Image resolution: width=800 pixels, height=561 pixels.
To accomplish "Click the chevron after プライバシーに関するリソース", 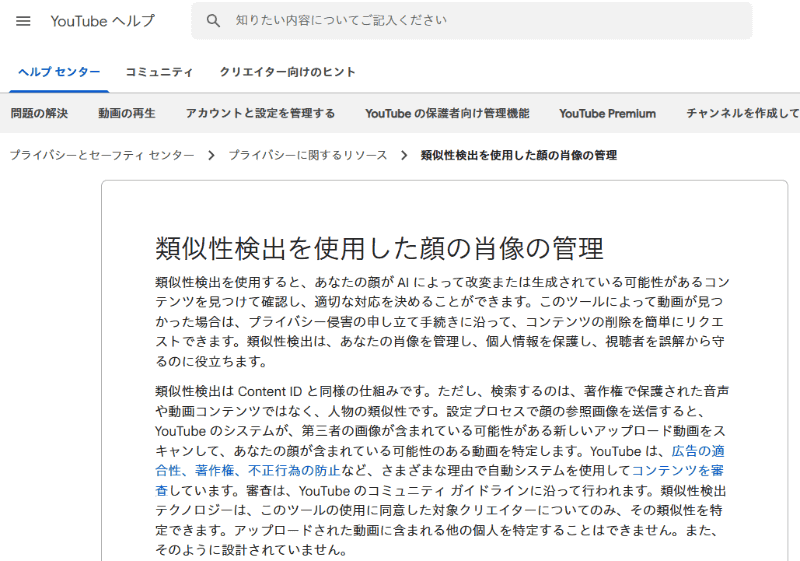I will (404, 155).
